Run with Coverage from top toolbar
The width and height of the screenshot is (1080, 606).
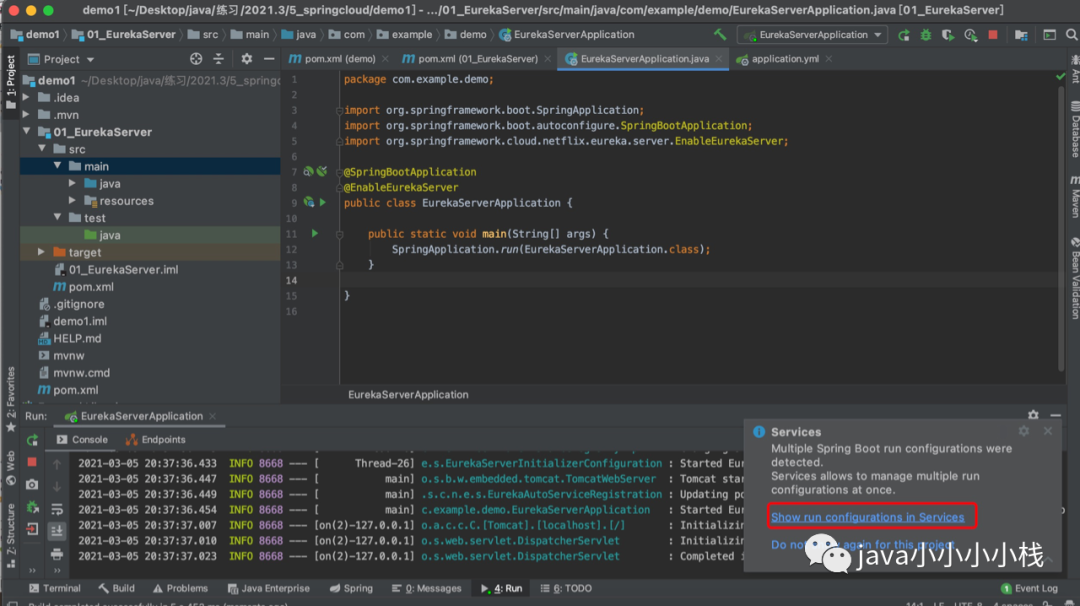948,35
